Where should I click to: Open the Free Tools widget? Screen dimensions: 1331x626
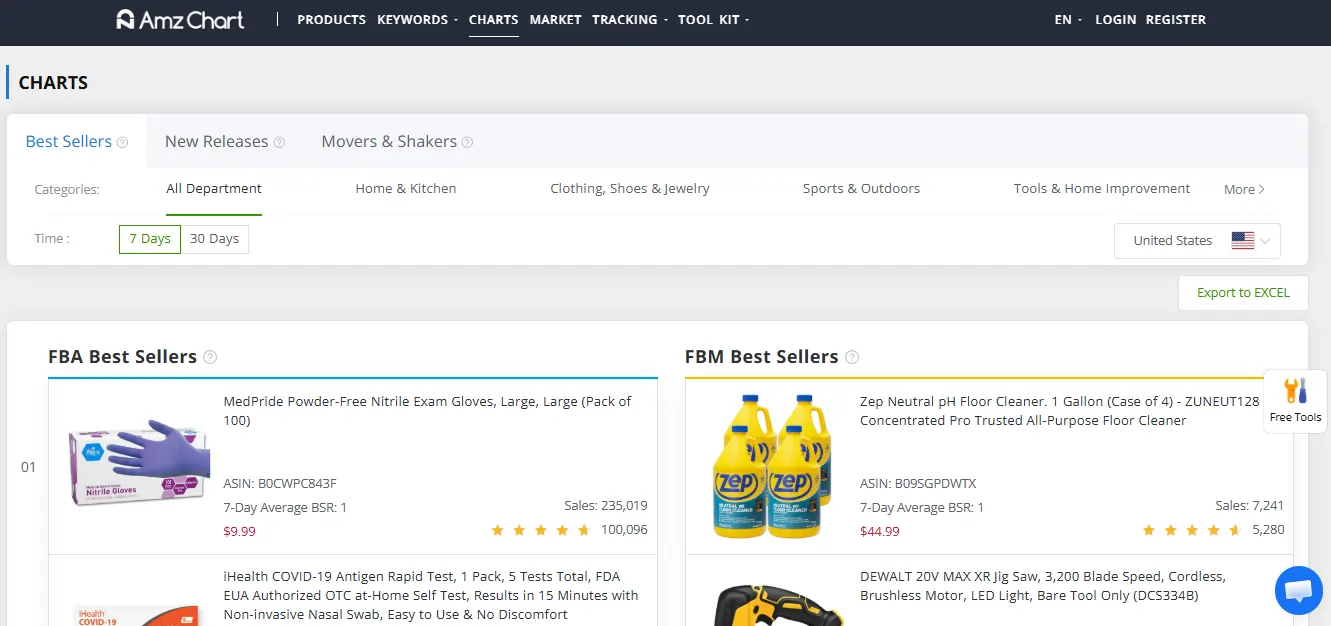(x=1295, y=400)
